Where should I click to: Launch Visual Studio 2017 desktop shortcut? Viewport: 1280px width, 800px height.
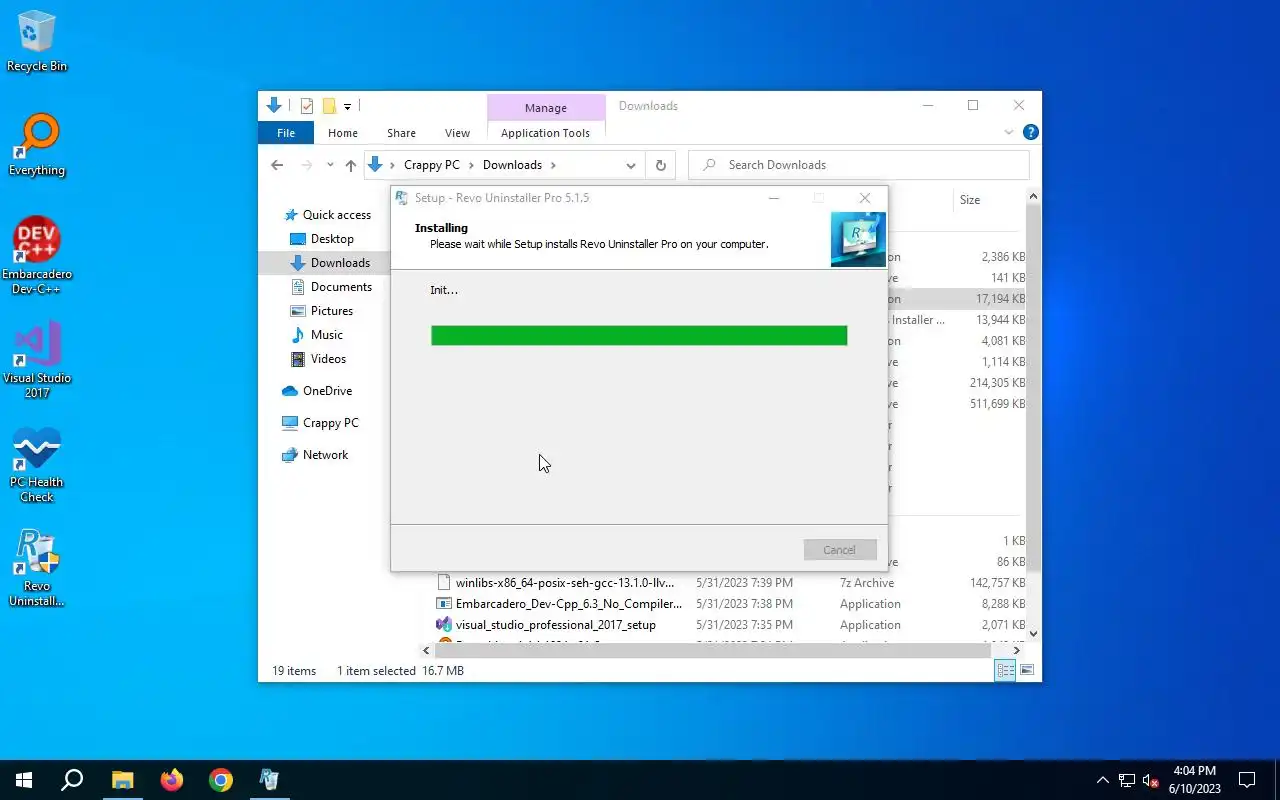[x=37, y=360]
